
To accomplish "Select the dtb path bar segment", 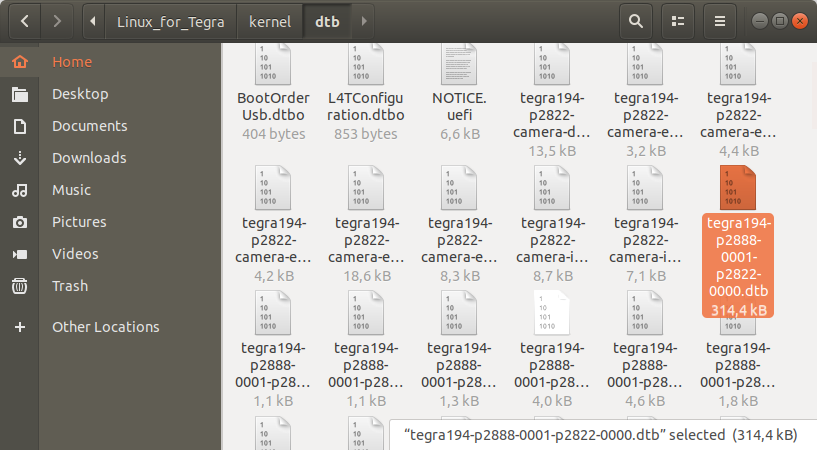I will point(327,21).
